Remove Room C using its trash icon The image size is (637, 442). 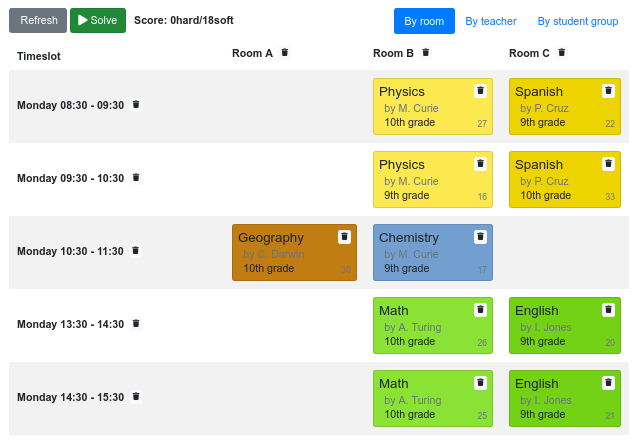pyautogui.click(x=562, y=53)
